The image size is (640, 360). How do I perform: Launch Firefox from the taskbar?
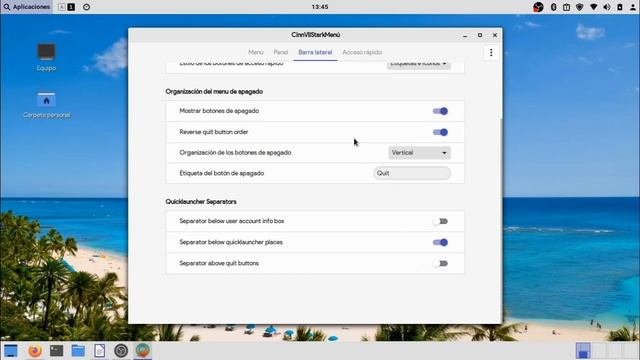(35, 351)
